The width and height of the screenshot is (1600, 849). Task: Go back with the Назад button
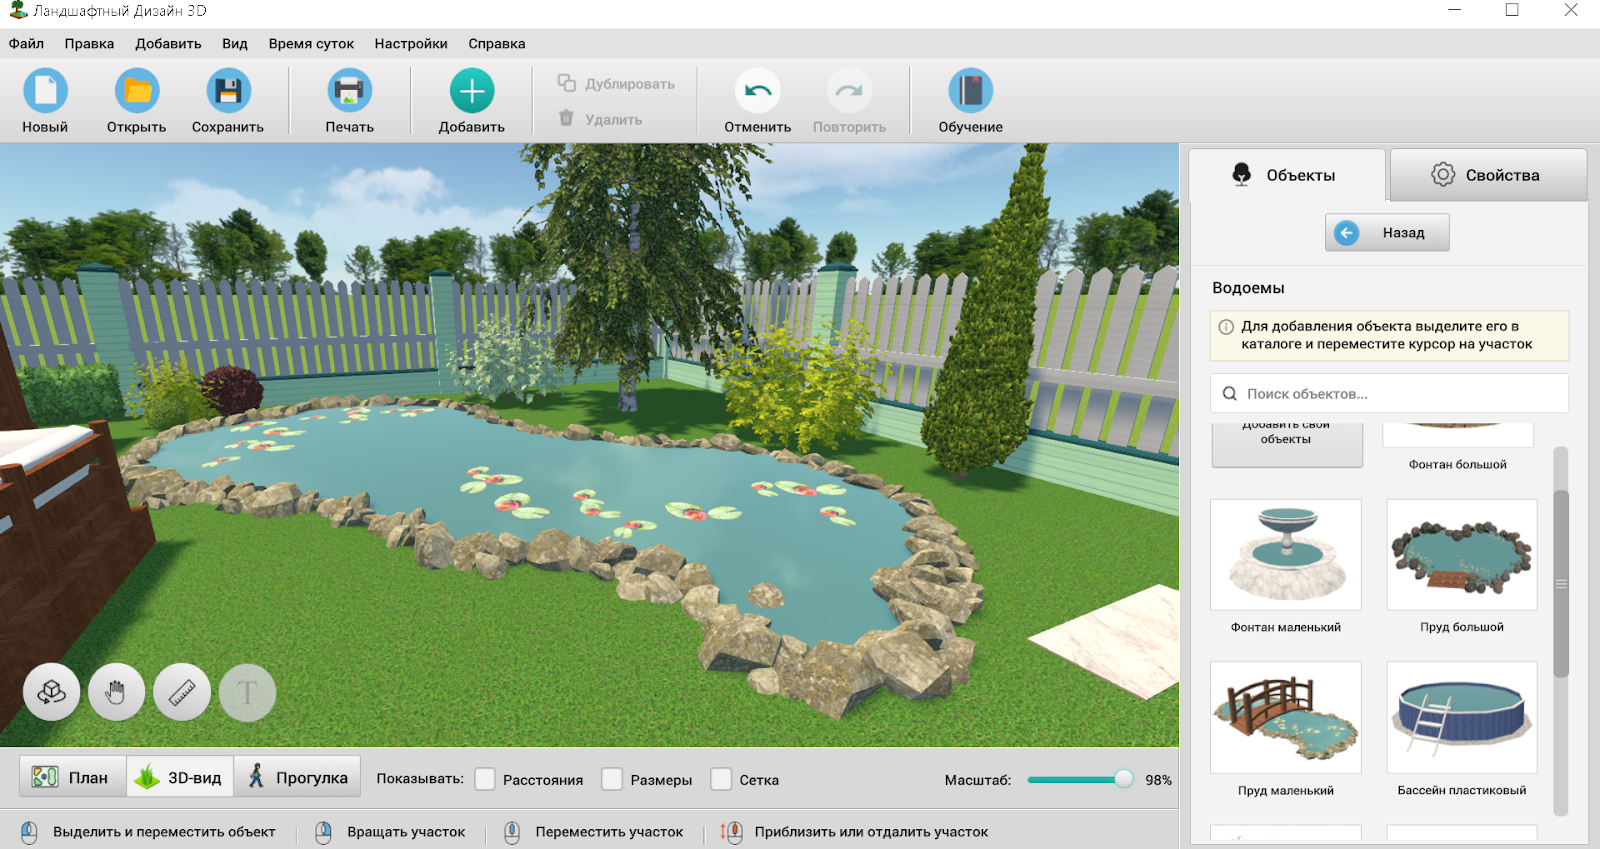pyautogui.click(x=1387, y=232)
